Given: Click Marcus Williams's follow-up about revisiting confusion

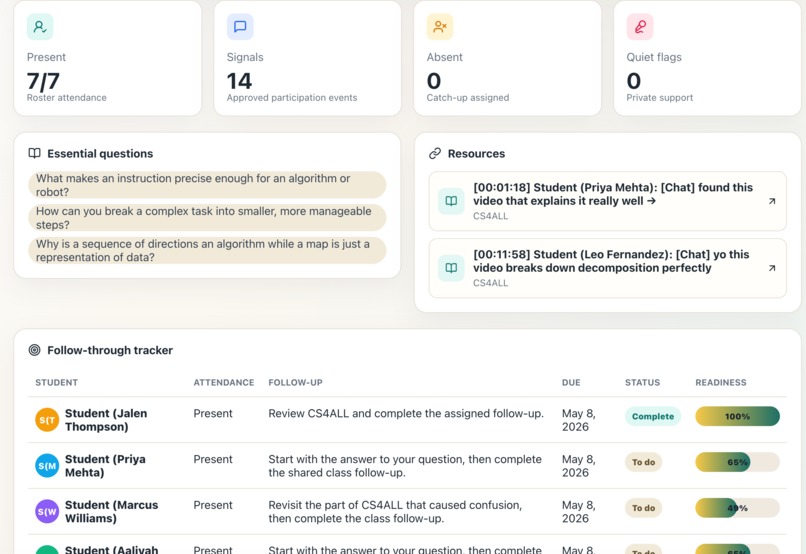Looking at the screenshot, I should (395, 511).
